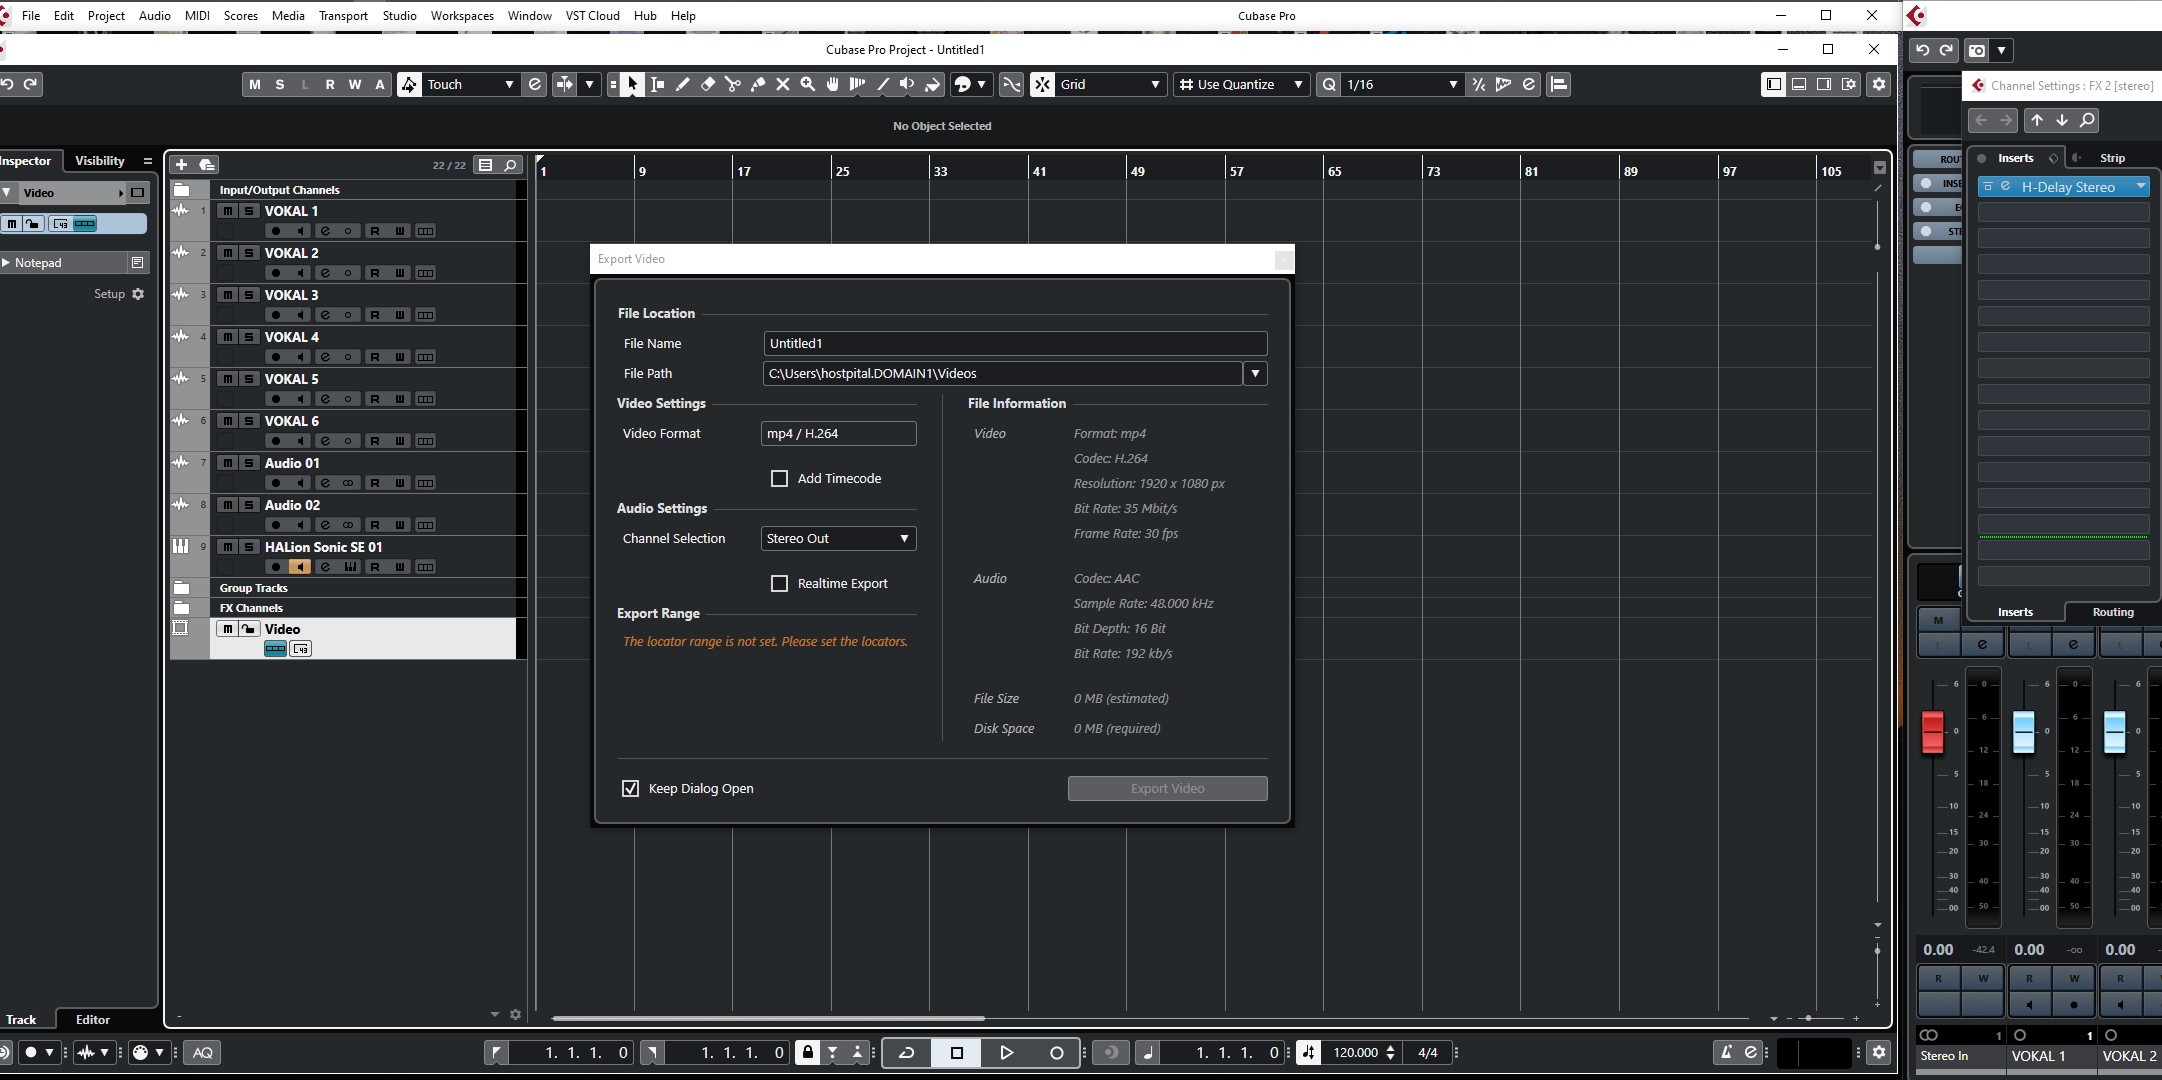The image size is (2162, 1080).
Task: Click the transport Play button
Action: [1006, 1052]
